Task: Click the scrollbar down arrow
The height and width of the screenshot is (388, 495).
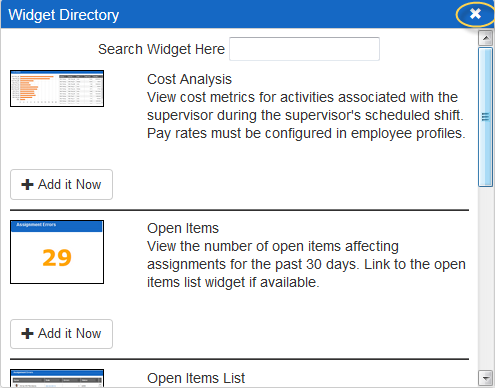Action: [486, 378]
